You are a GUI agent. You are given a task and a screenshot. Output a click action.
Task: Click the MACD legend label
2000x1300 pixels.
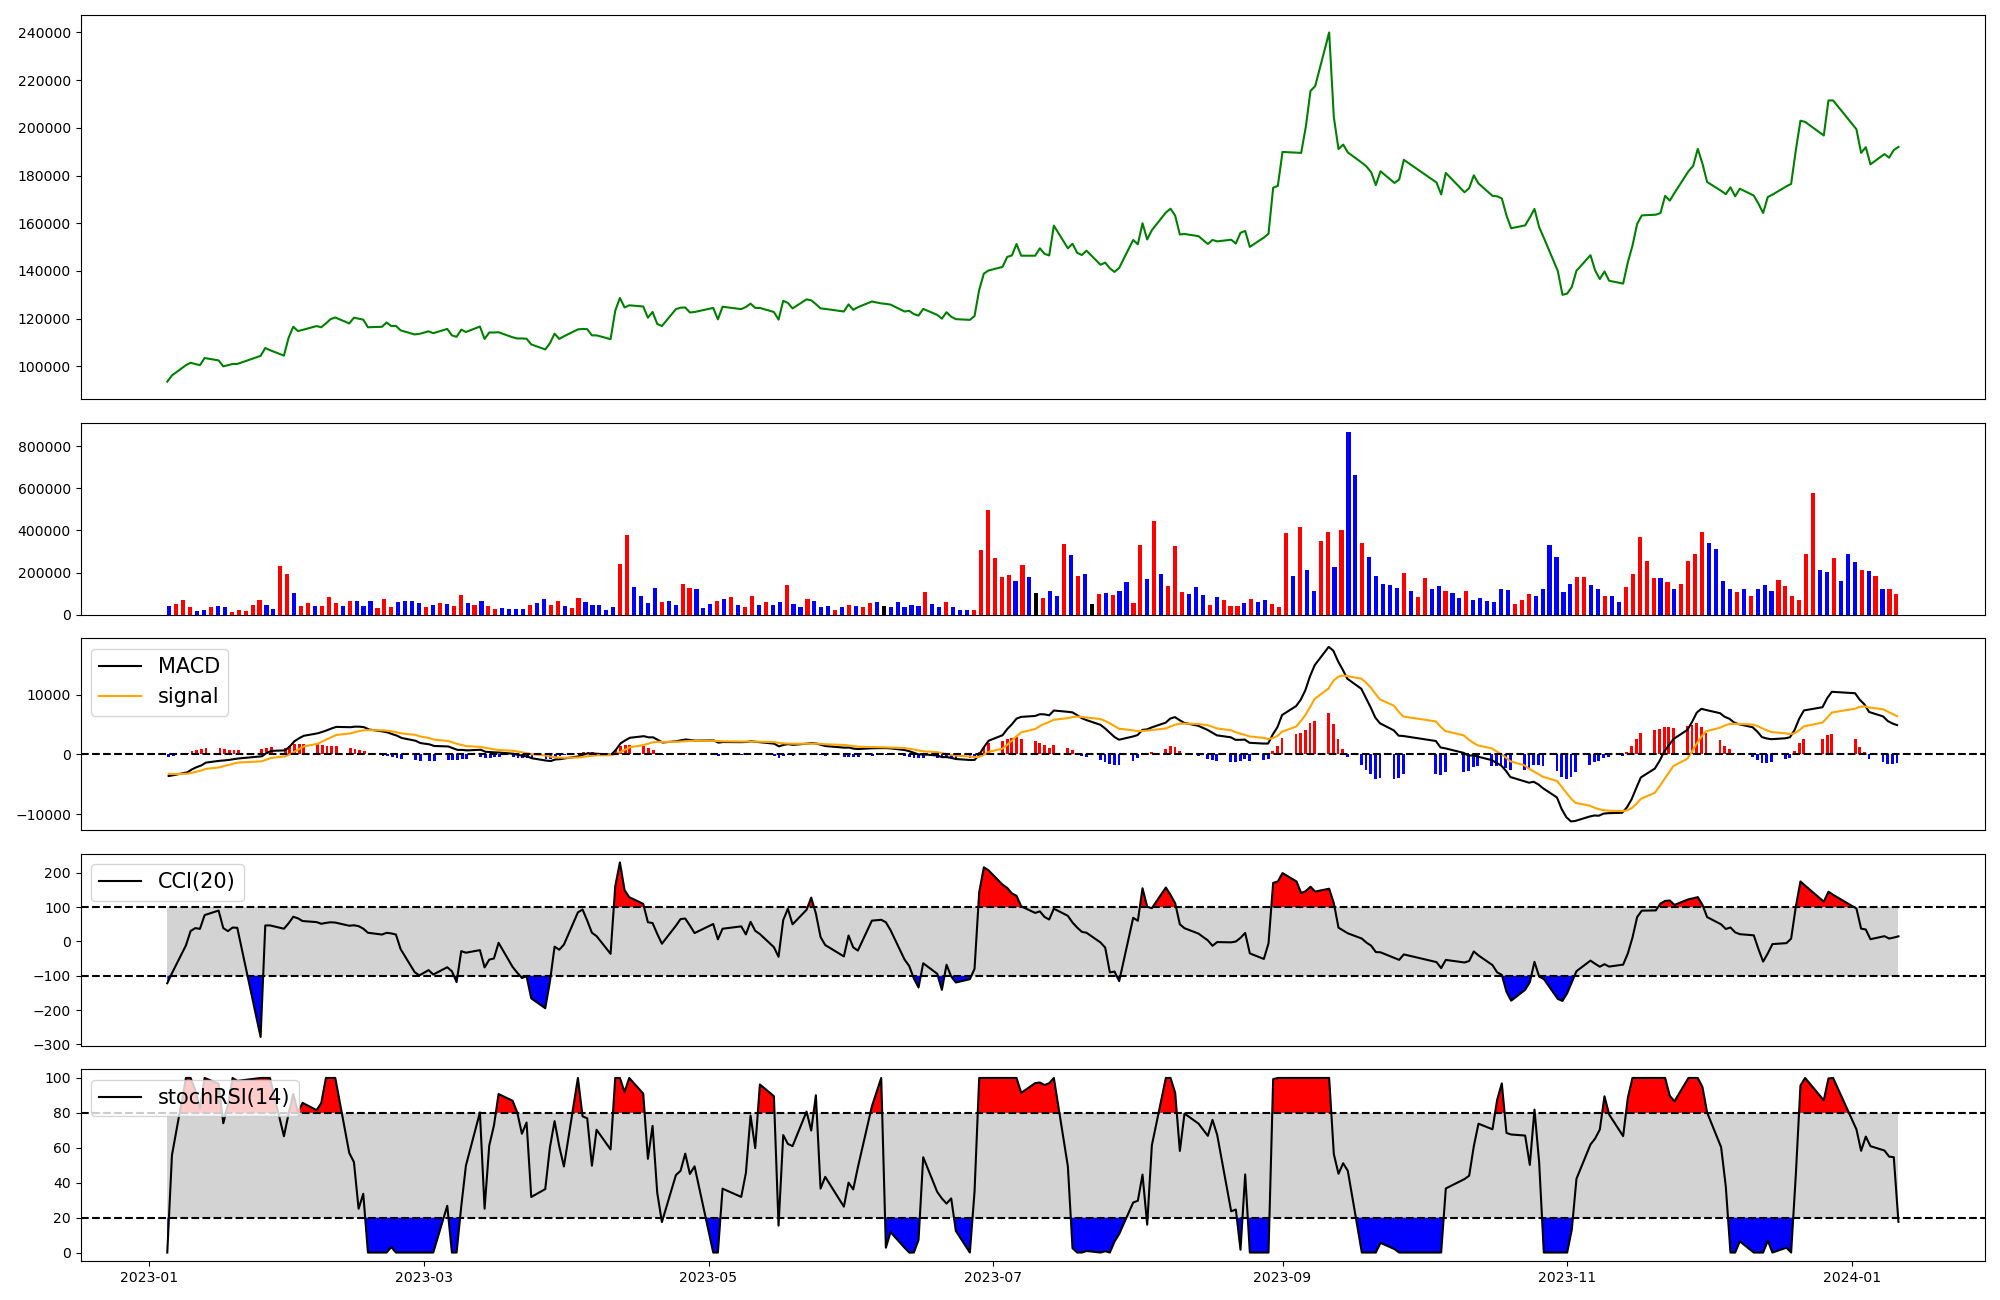(x=189, y=666)
